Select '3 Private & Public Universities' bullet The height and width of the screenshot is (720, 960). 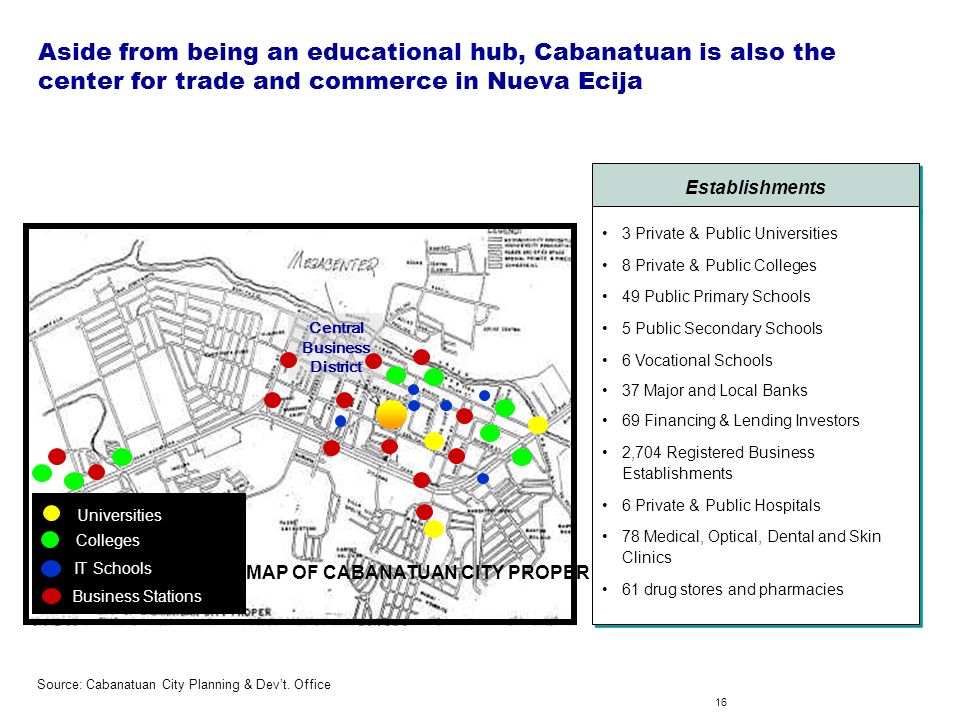(x=729, y=233)
